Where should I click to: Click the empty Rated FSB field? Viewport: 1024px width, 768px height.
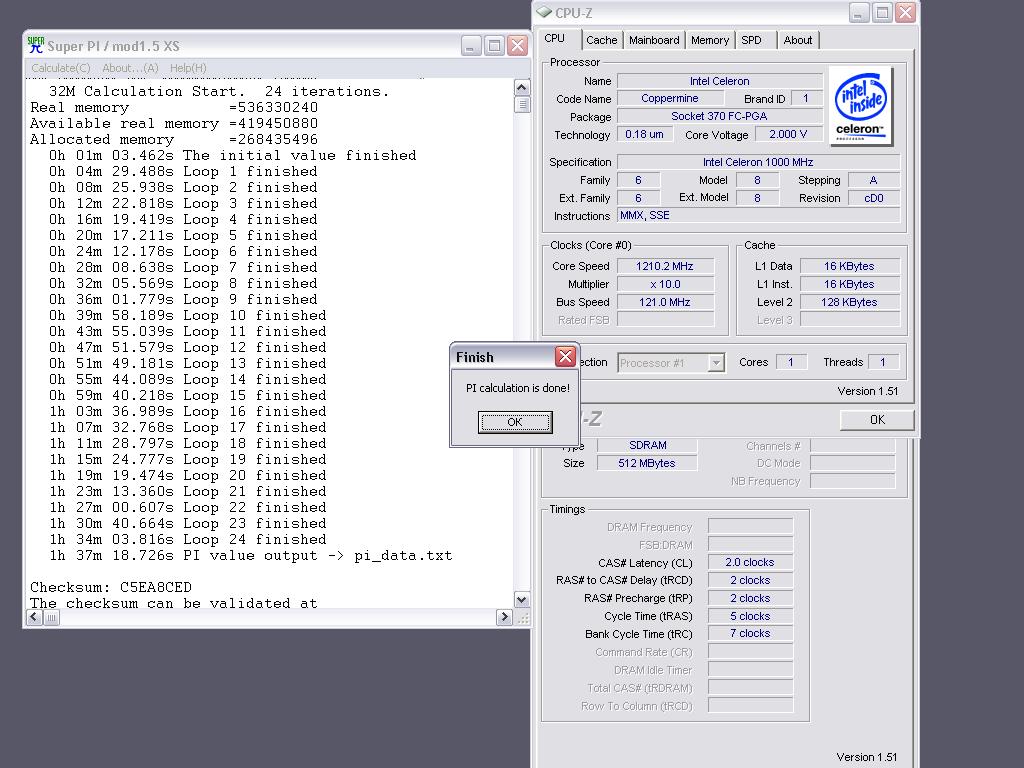(665, 320)
